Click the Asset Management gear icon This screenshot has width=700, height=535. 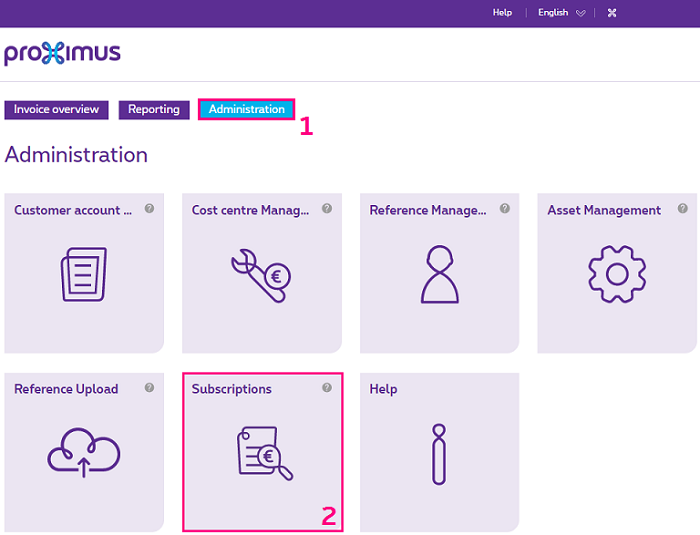(x=617, y=274)
